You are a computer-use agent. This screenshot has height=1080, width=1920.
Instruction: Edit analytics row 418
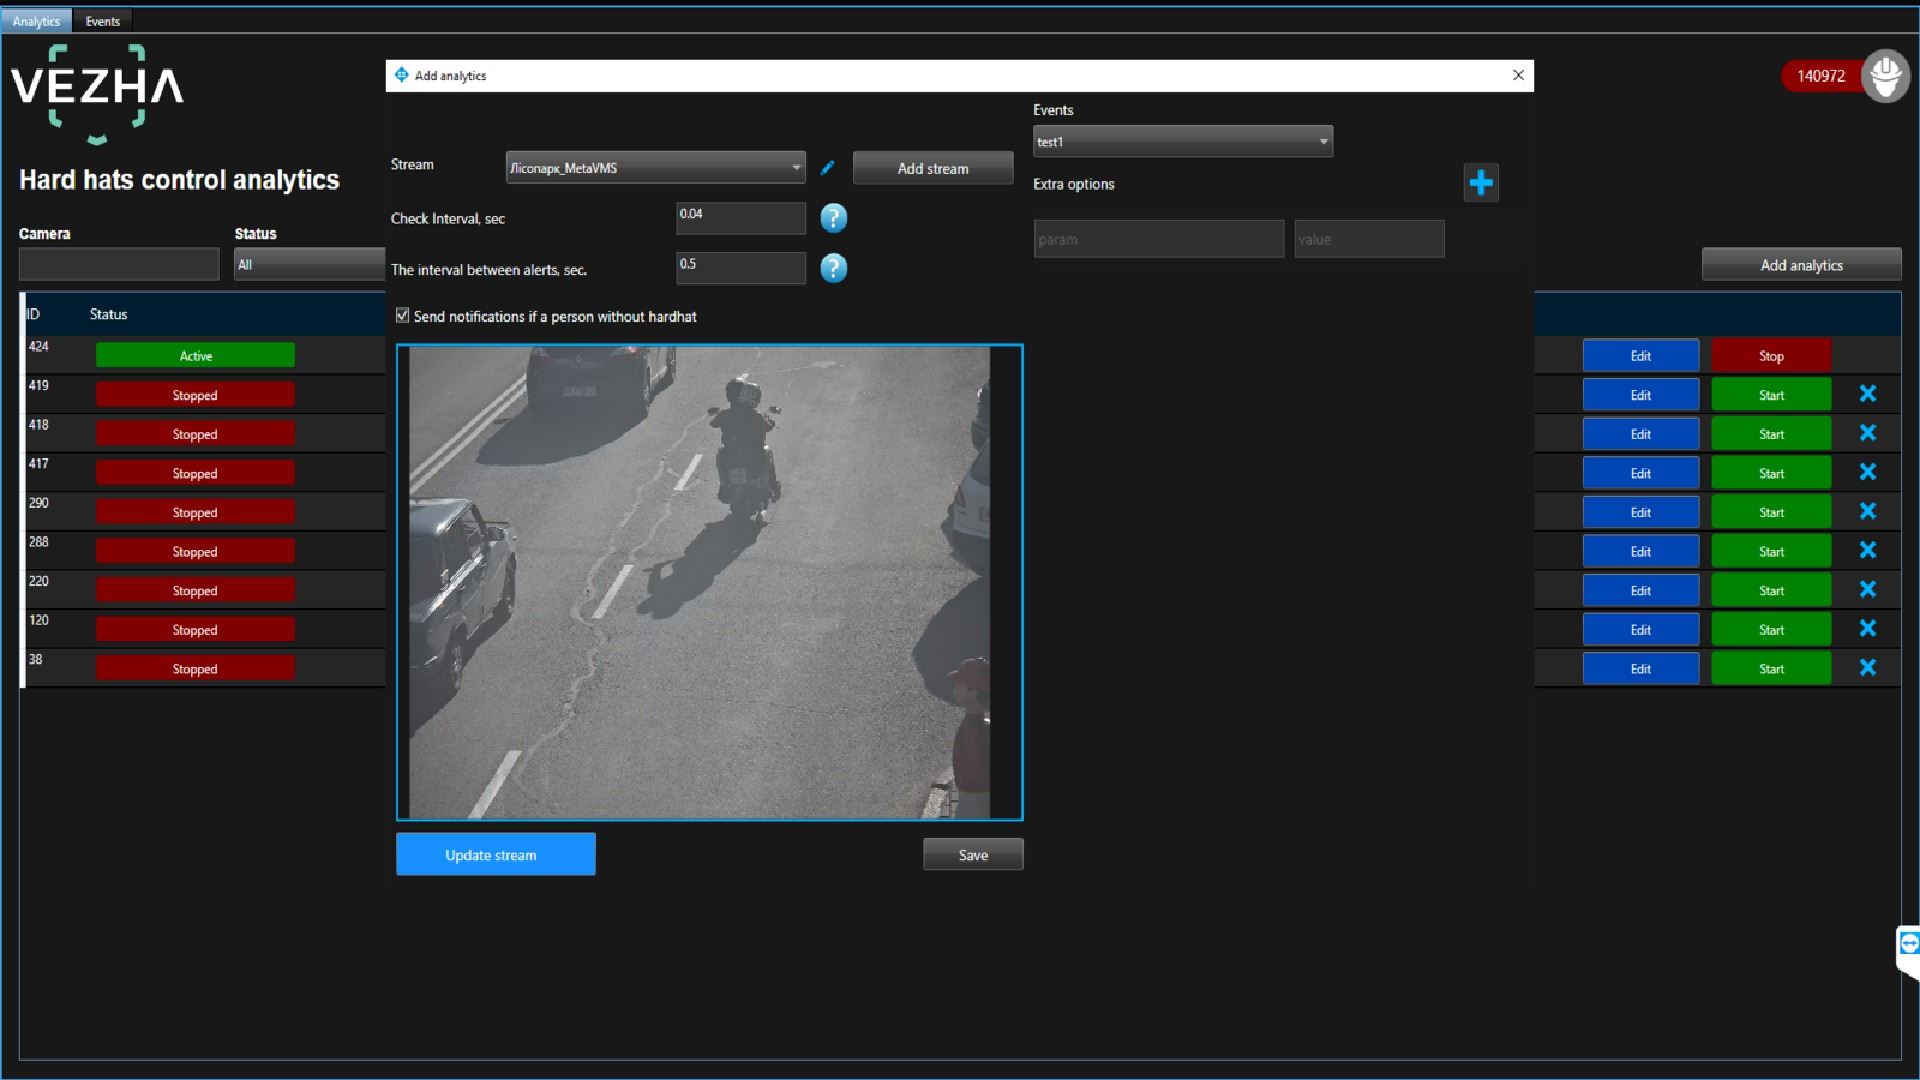[1641, 434]
